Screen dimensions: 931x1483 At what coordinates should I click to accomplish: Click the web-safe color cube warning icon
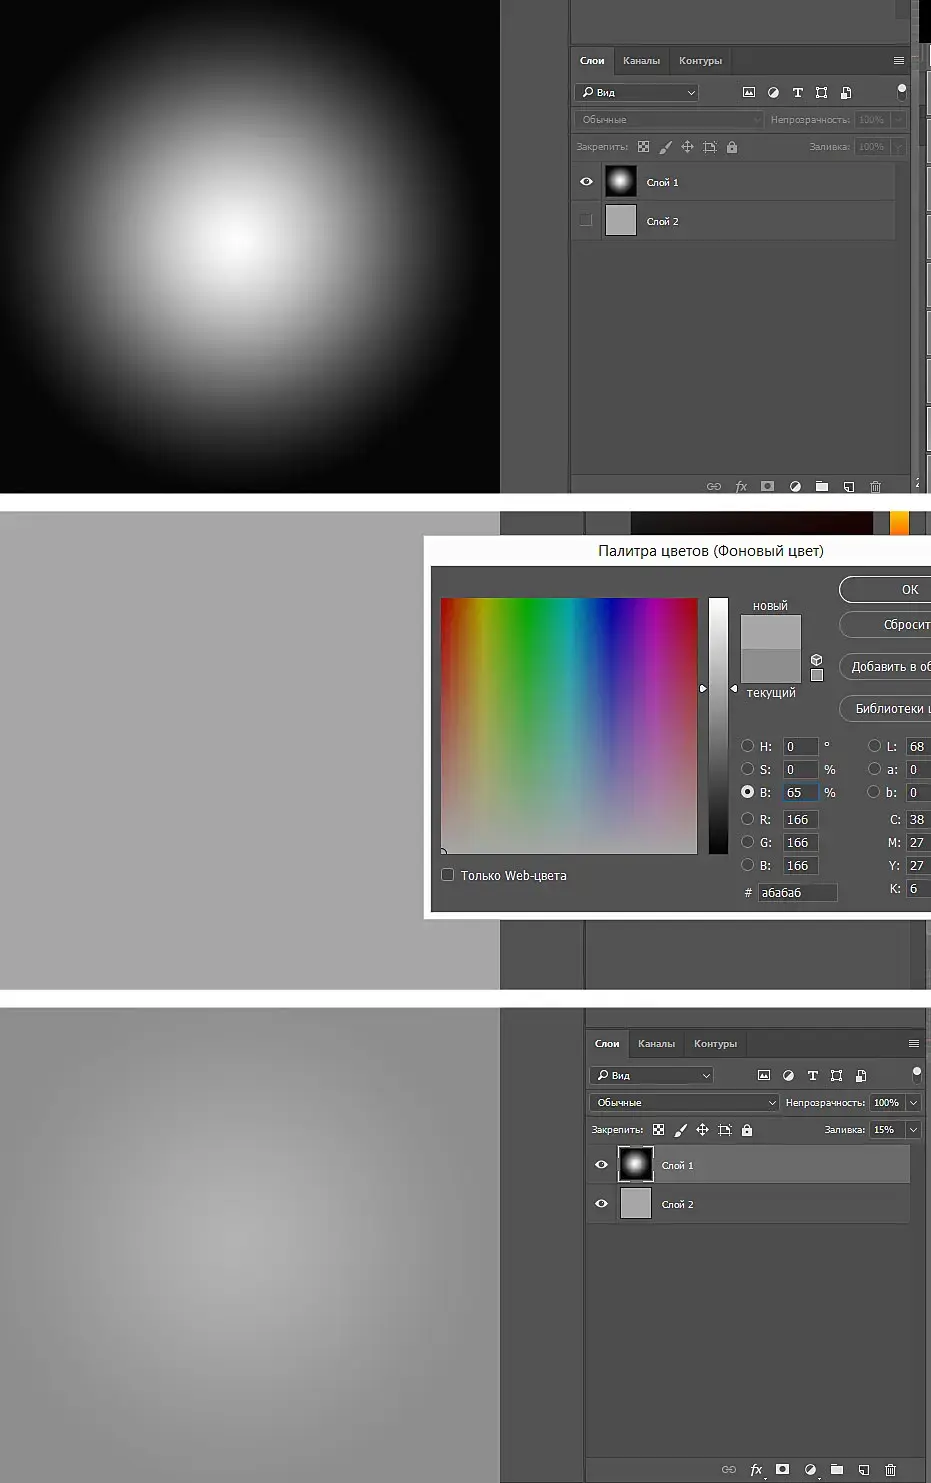(816, 659)
